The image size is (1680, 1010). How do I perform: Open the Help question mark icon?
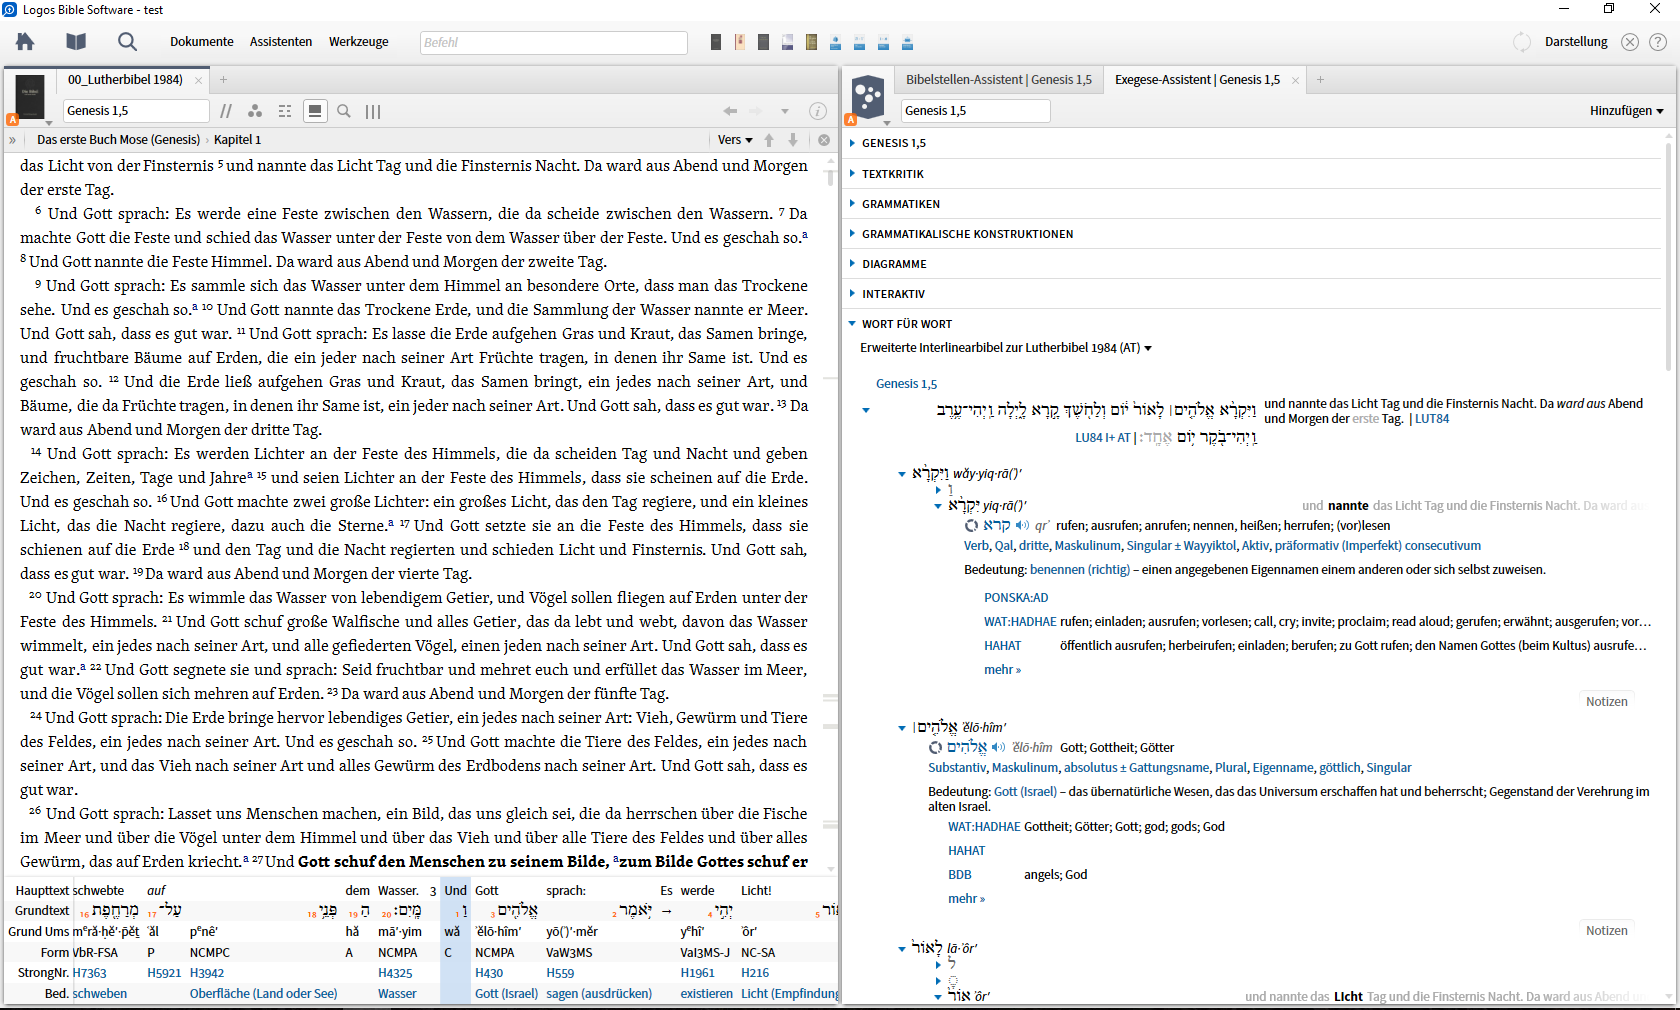(x=1658, y=42)
